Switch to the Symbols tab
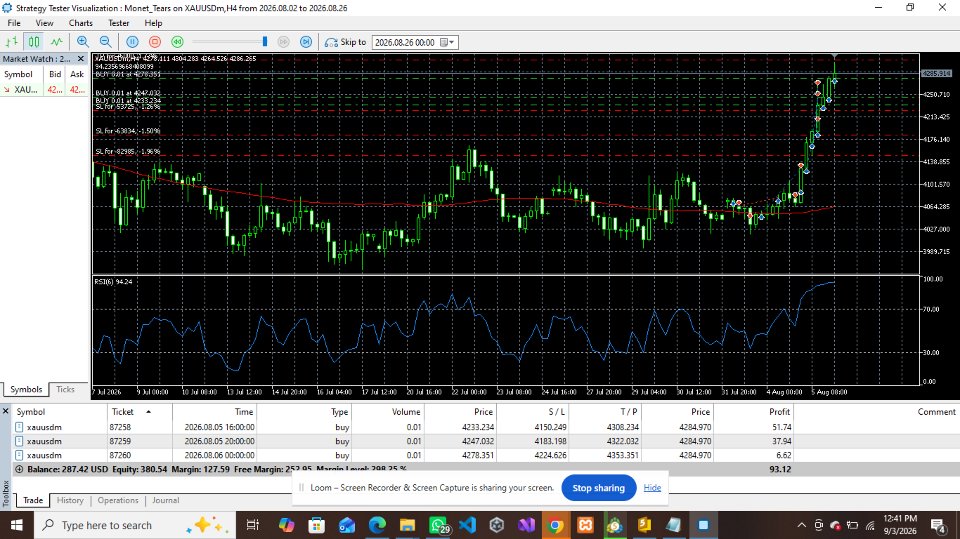 click(x=26, y=389)
